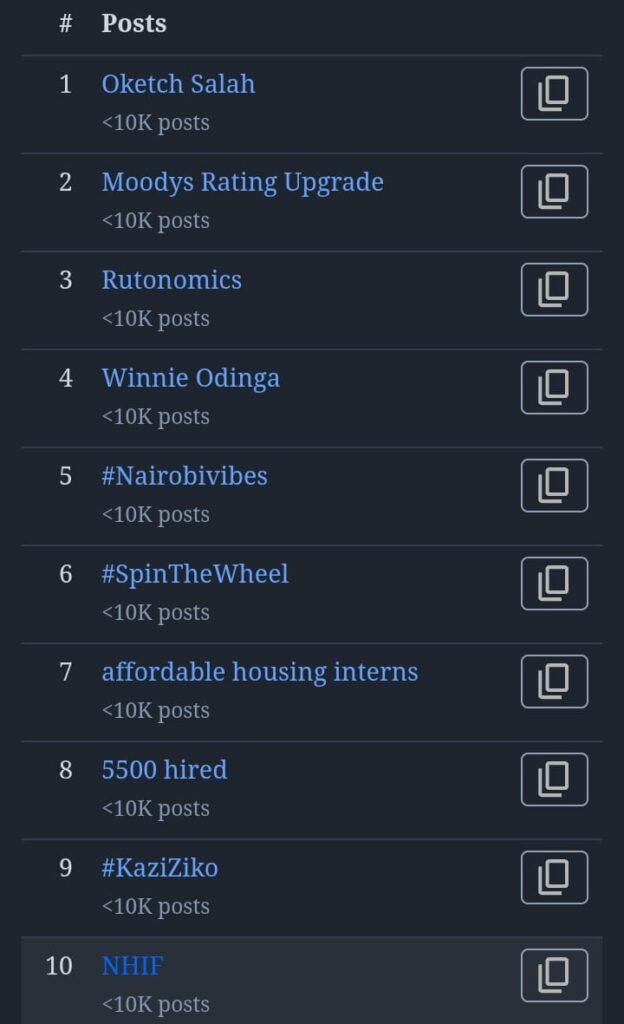The height and width of the screenshot is (1024, 624).
Task: View affordable housing interns trend
Action: pos(259,672)
